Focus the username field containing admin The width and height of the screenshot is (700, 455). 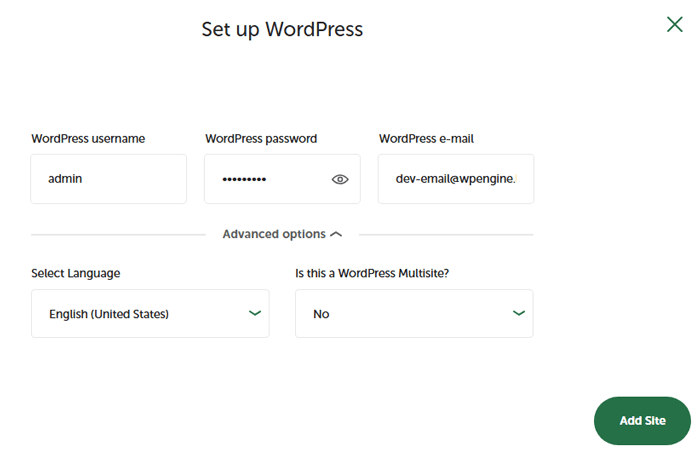pyautogui.click(x=108, y=179)
